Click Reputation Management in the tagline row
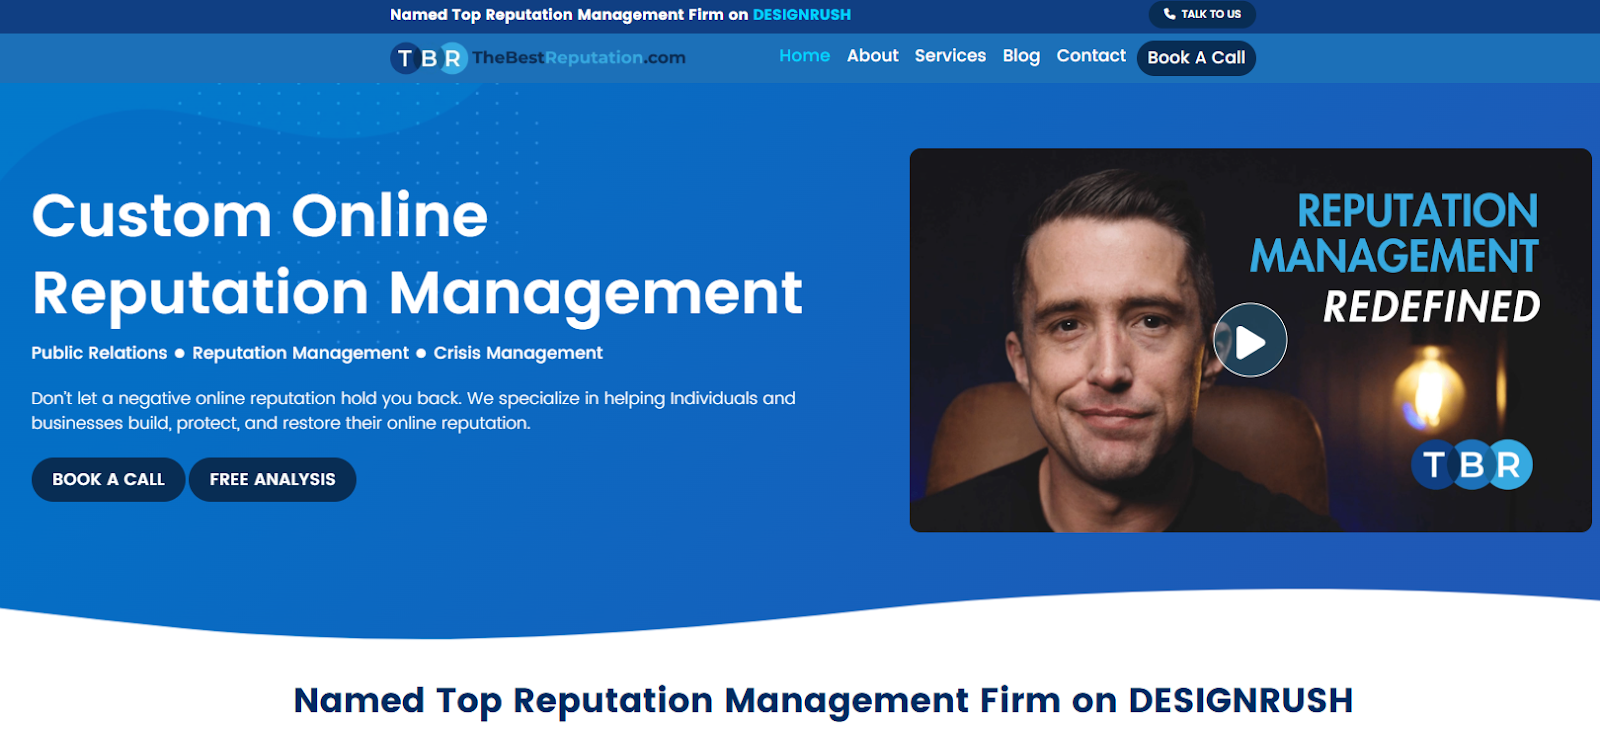 pos(300,353)
